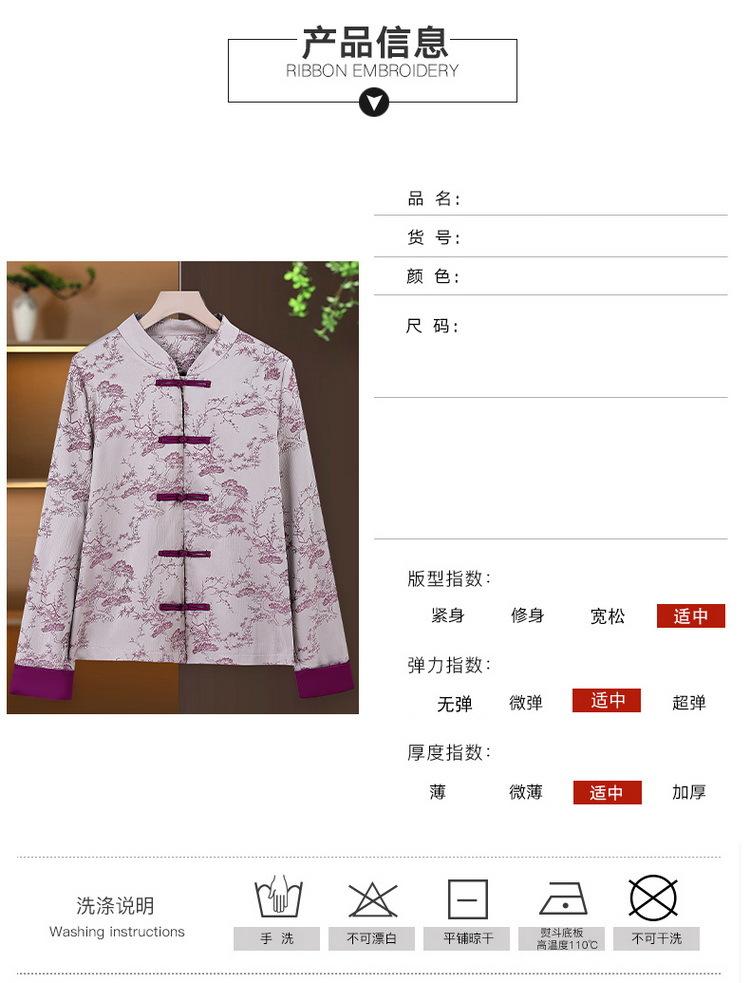Select 微薄 thickness option
The image size is (750, 983).
click(526, 792)
